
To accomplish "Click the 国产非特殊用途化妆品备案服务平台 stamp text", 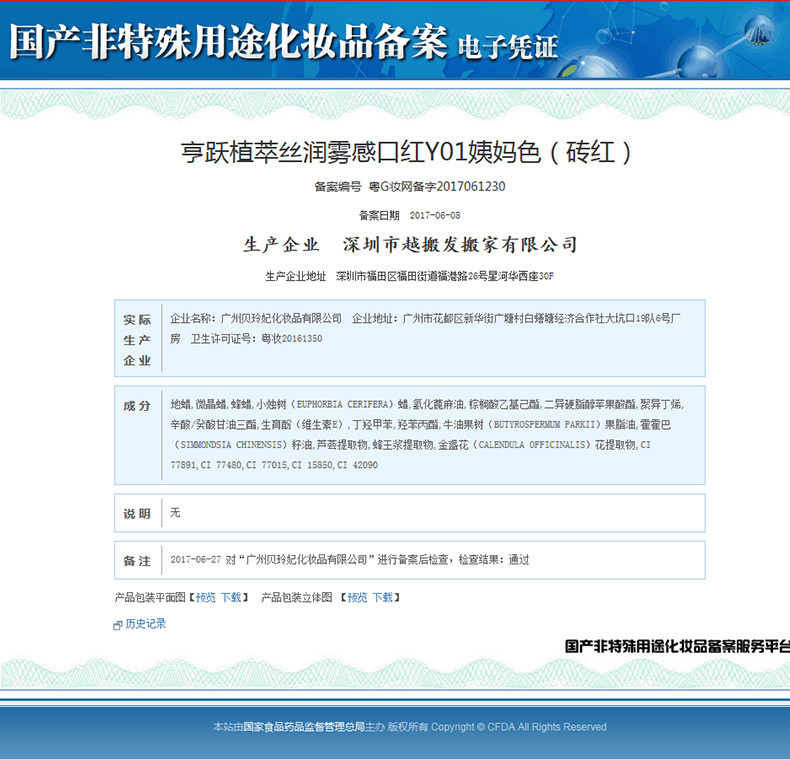I will pyautogui.click(x=677, y=646).
